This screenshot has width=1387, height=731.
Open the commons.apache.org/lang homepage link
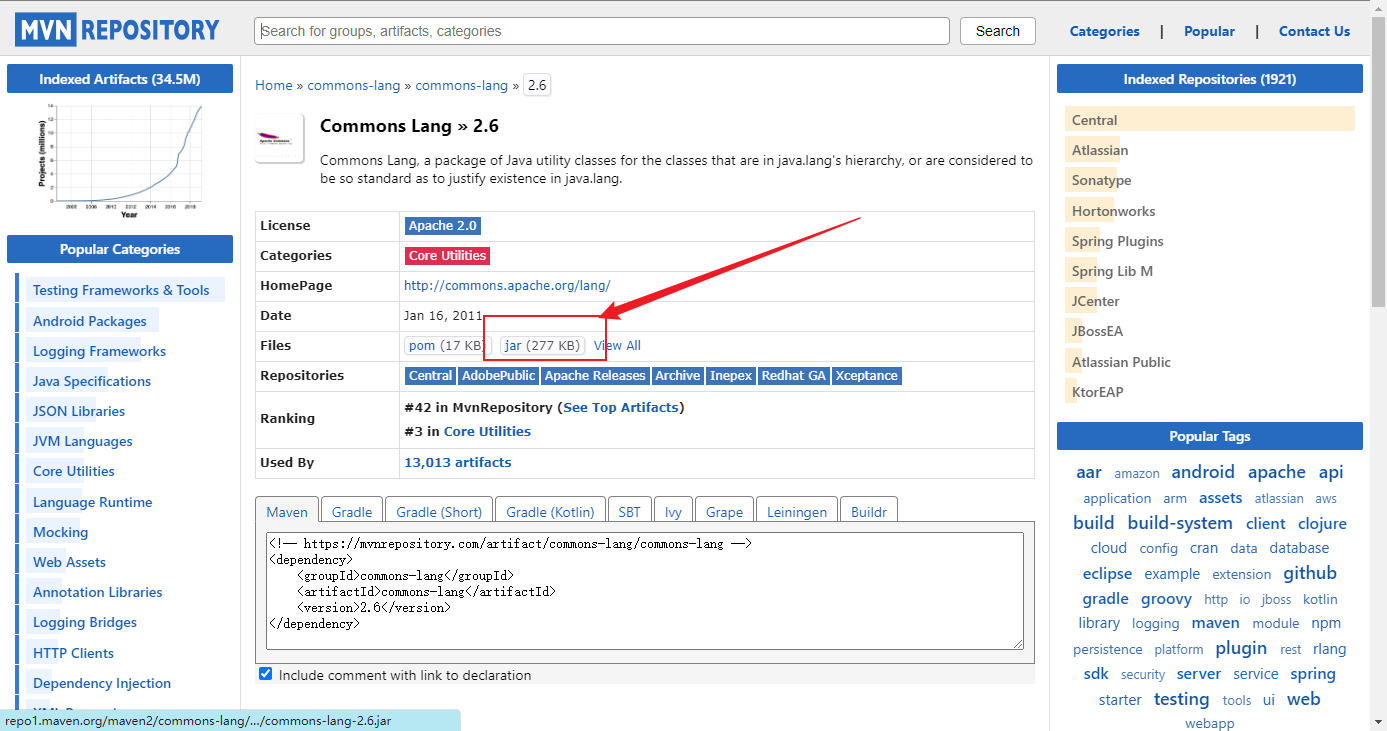click(x=507, y=285)
